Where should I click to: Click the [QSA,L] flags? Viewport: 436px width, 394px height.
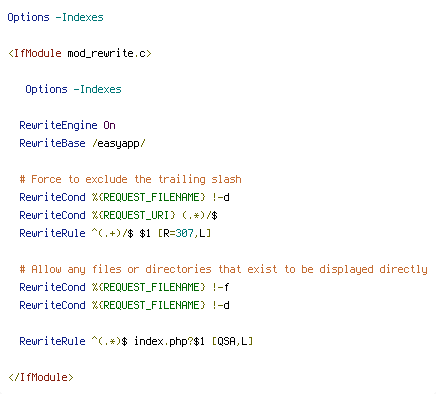click(x=232, y=341)
